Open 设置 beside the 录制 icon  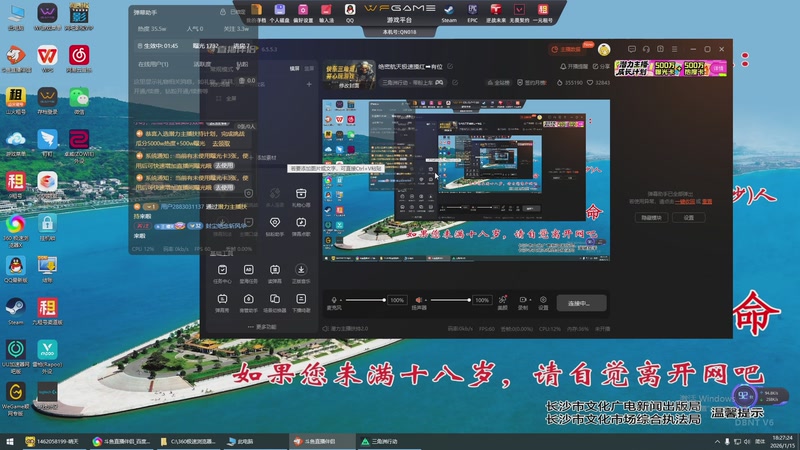coord(543,303)
